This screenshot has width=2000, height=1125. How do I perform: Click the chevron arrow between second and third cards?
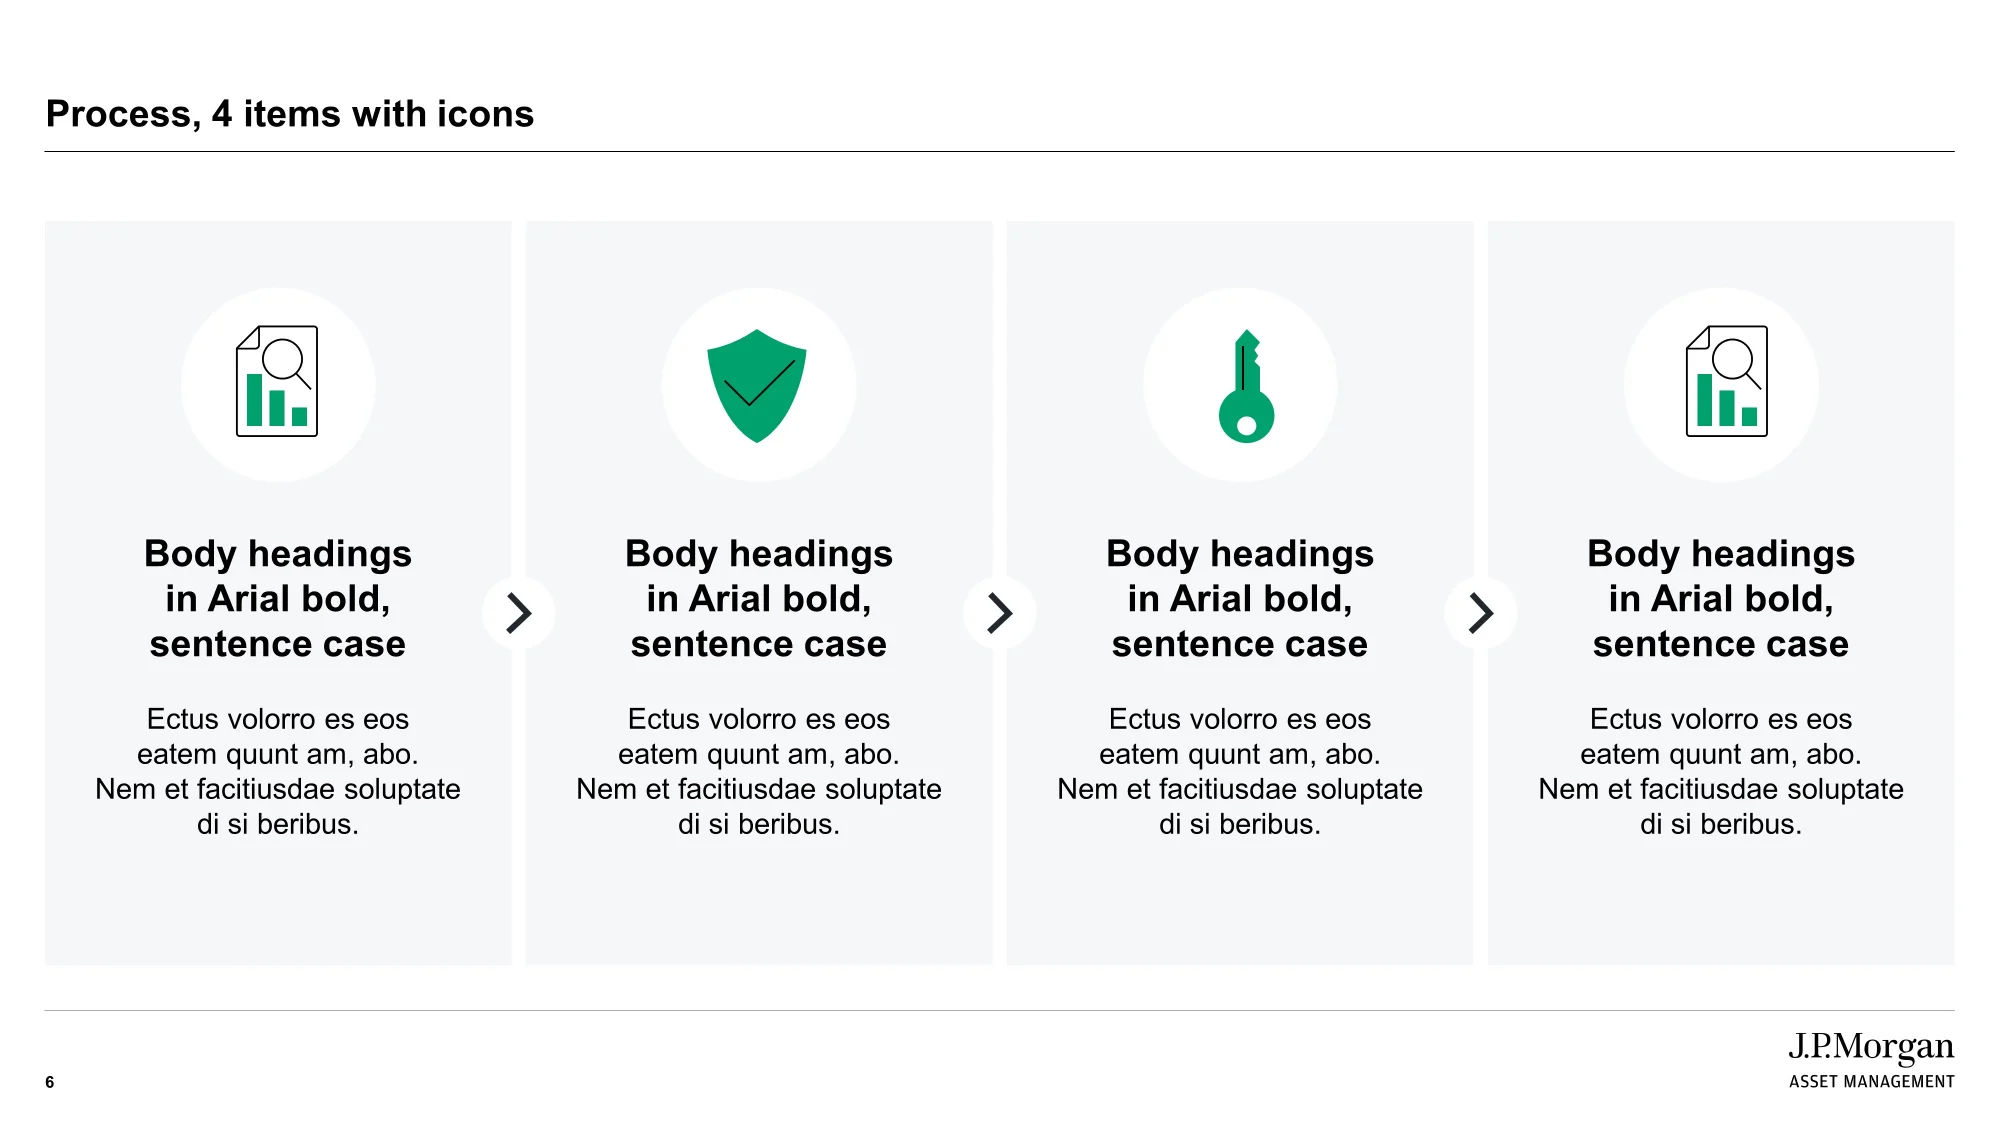(1000, 613)
